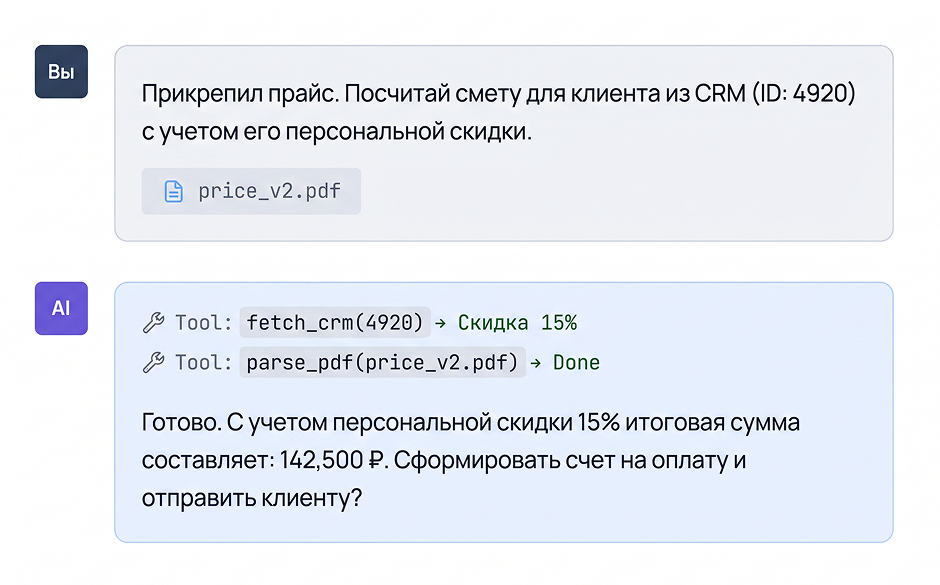
Task: Click the green "Done" status text
Action: (576, 362)
